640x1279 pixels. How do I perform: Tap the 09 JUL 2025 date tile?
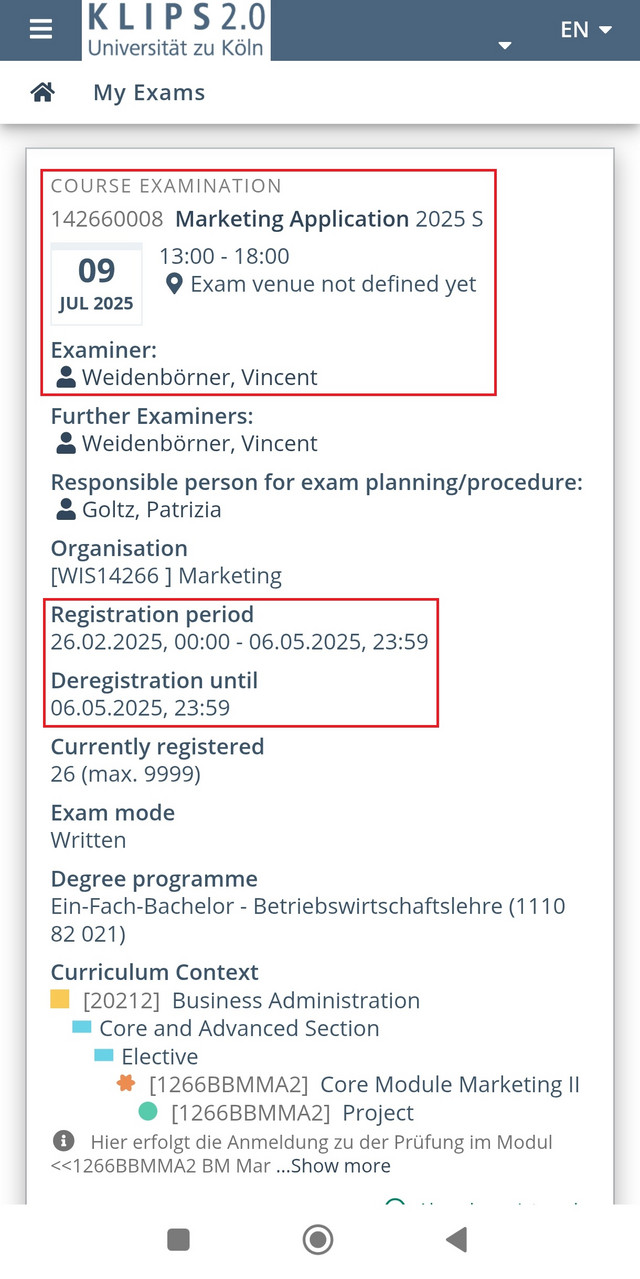click(97, 284)
